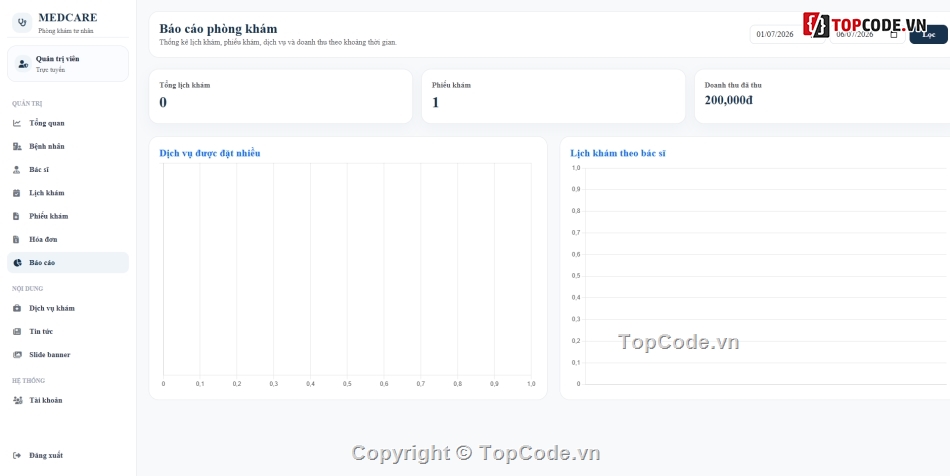Viewport: 950px width, 476px height.
Task: Click the MEDCARE brand title
Action: [67, 18]
